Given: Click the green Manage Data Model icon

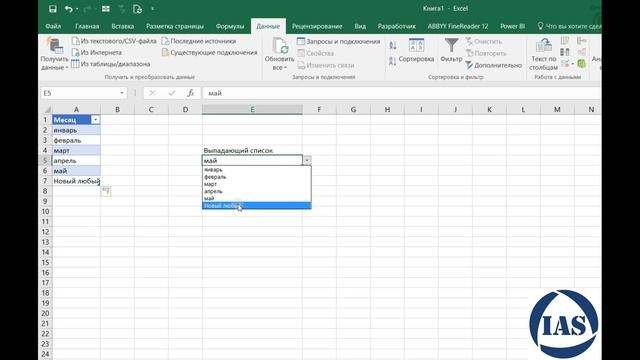Looking at the screenshot, I should tap(582, 64).
